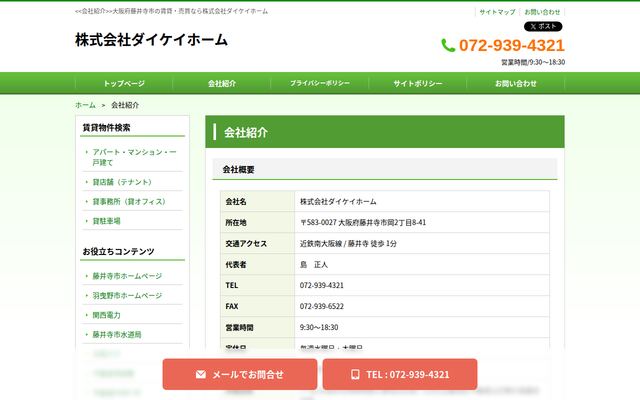Open the 藤井寺市水道局 sidebar link

tap(117, 335)
